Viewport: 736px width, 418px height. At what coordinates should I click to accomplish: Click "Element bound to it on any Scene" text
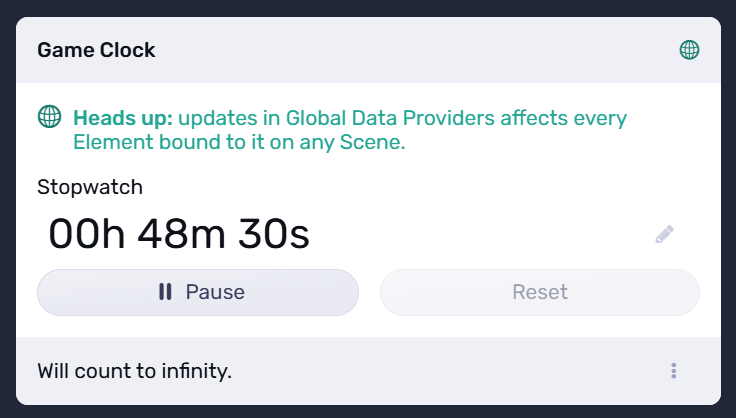(237, 143)
